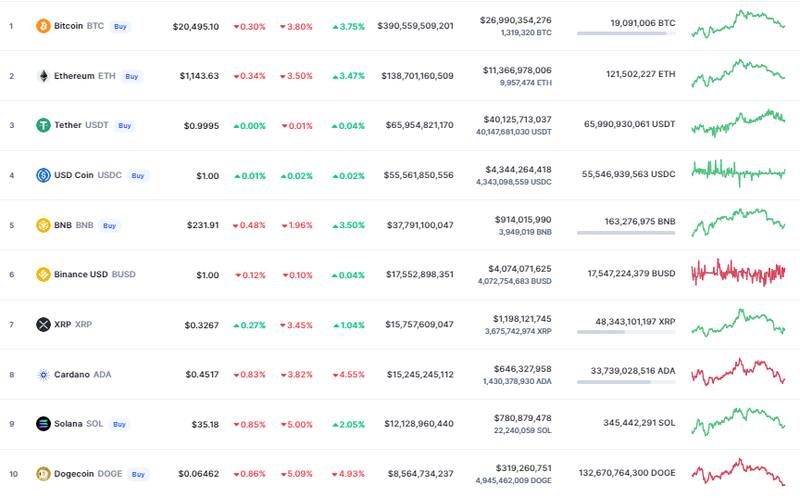Click the black XRP logo icon
This screenshot has width=800, height=498.
[43, 324]
